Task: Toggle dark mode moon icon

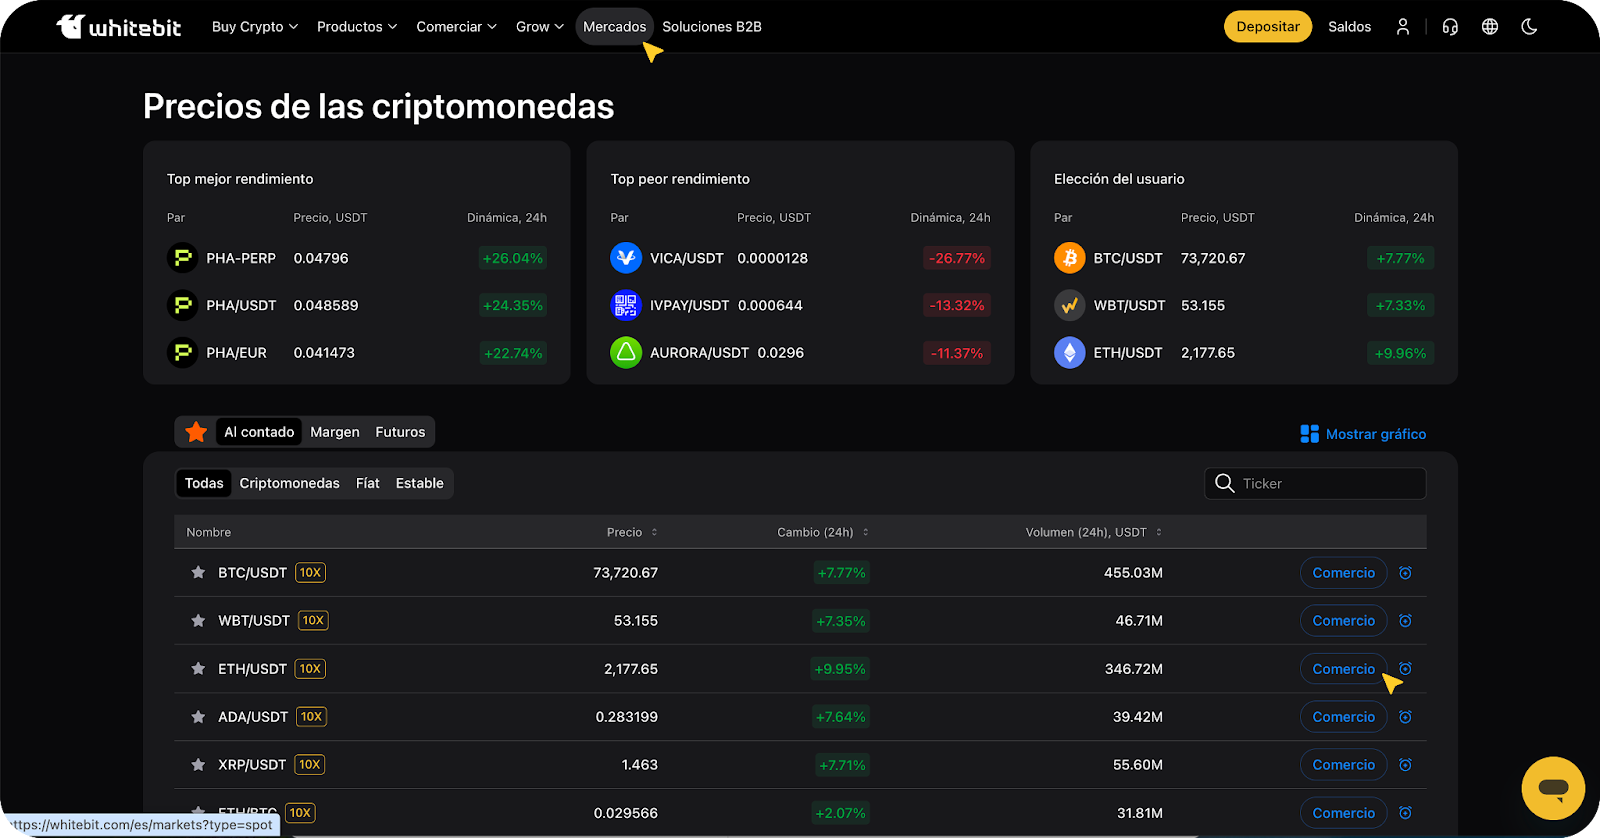Action: (1529, 27)
